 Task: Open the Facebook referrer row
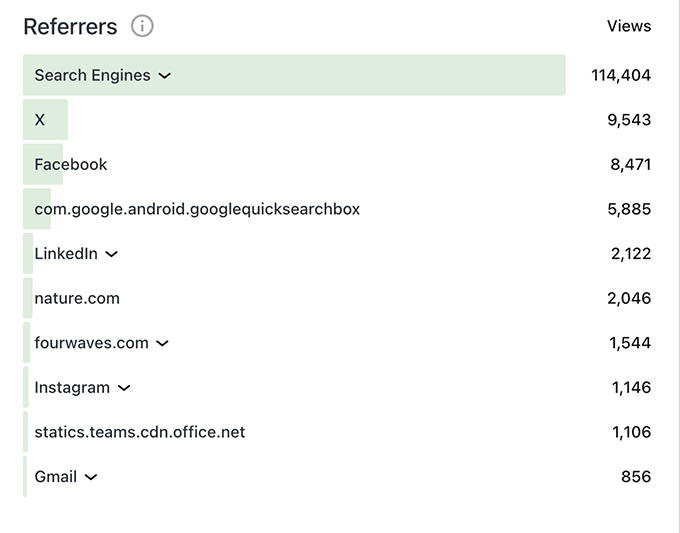(x=71, y=164)
